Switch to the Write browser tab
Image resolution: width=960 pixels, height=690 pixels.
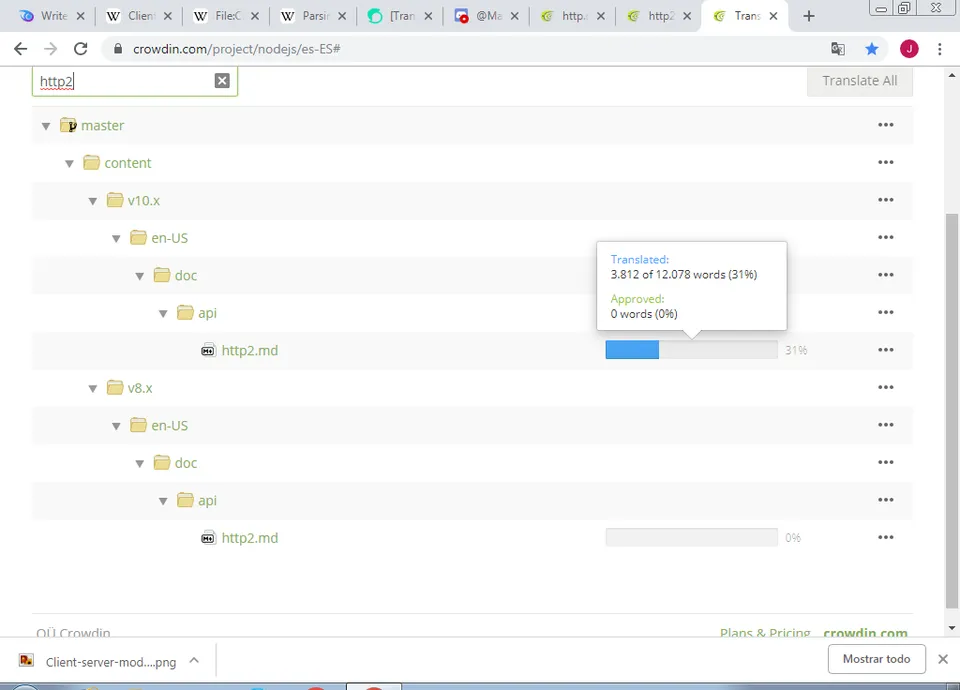[x=49, y=16]
